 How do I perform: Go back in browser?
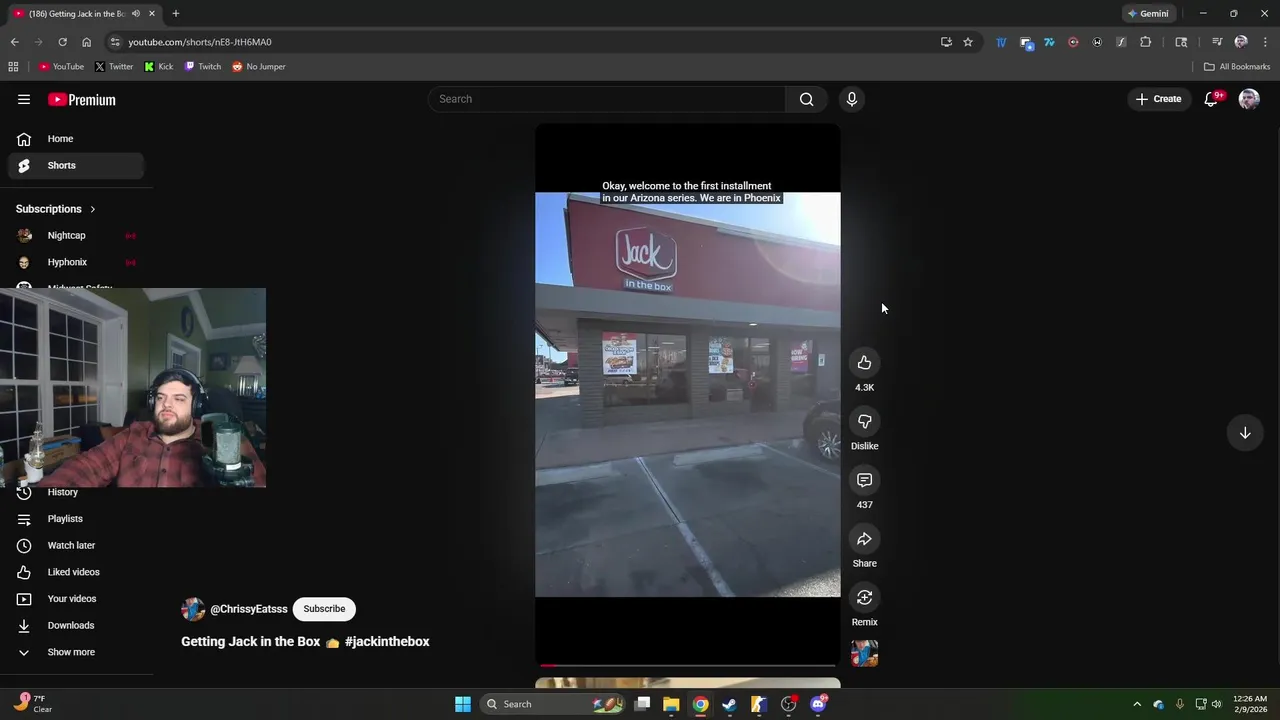point(15,42)
